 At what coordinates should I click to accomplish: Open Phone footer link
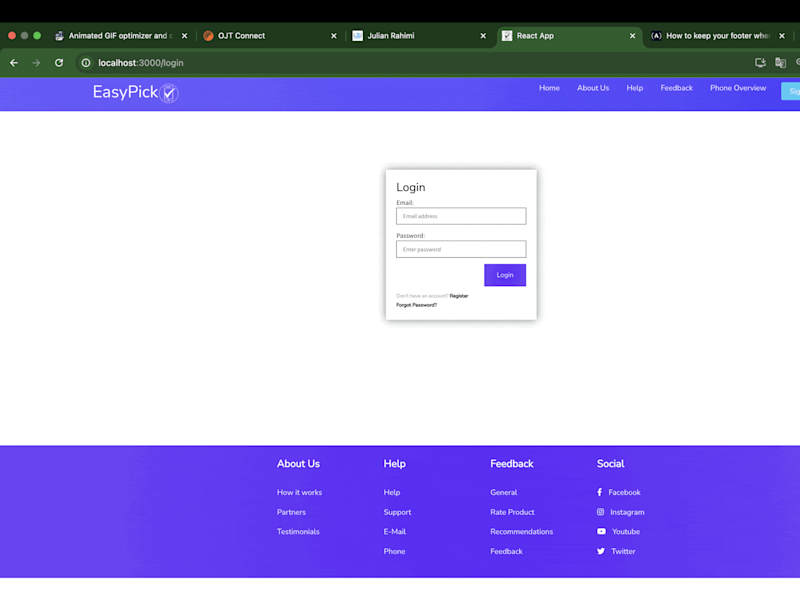point(394,551)
